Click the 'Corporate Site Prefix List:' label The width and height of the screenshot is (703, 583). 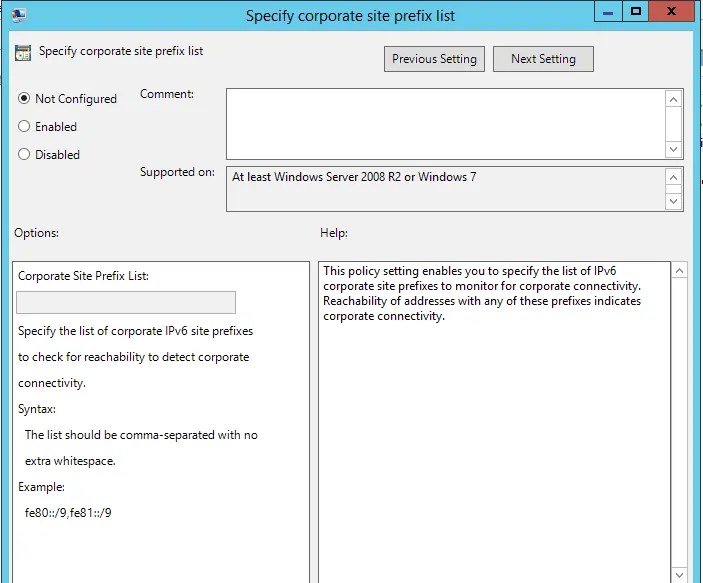pyautogui.click(x=83, y=276)
